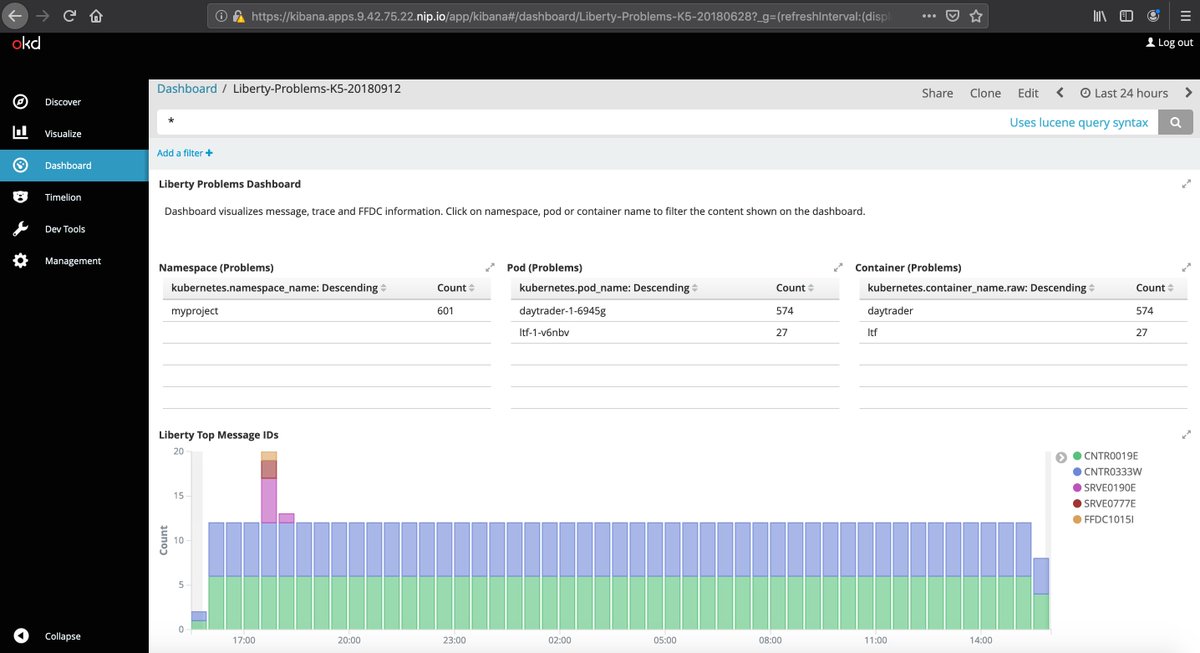Open Uses lucene query syntax link

(x=1079, y=122)
